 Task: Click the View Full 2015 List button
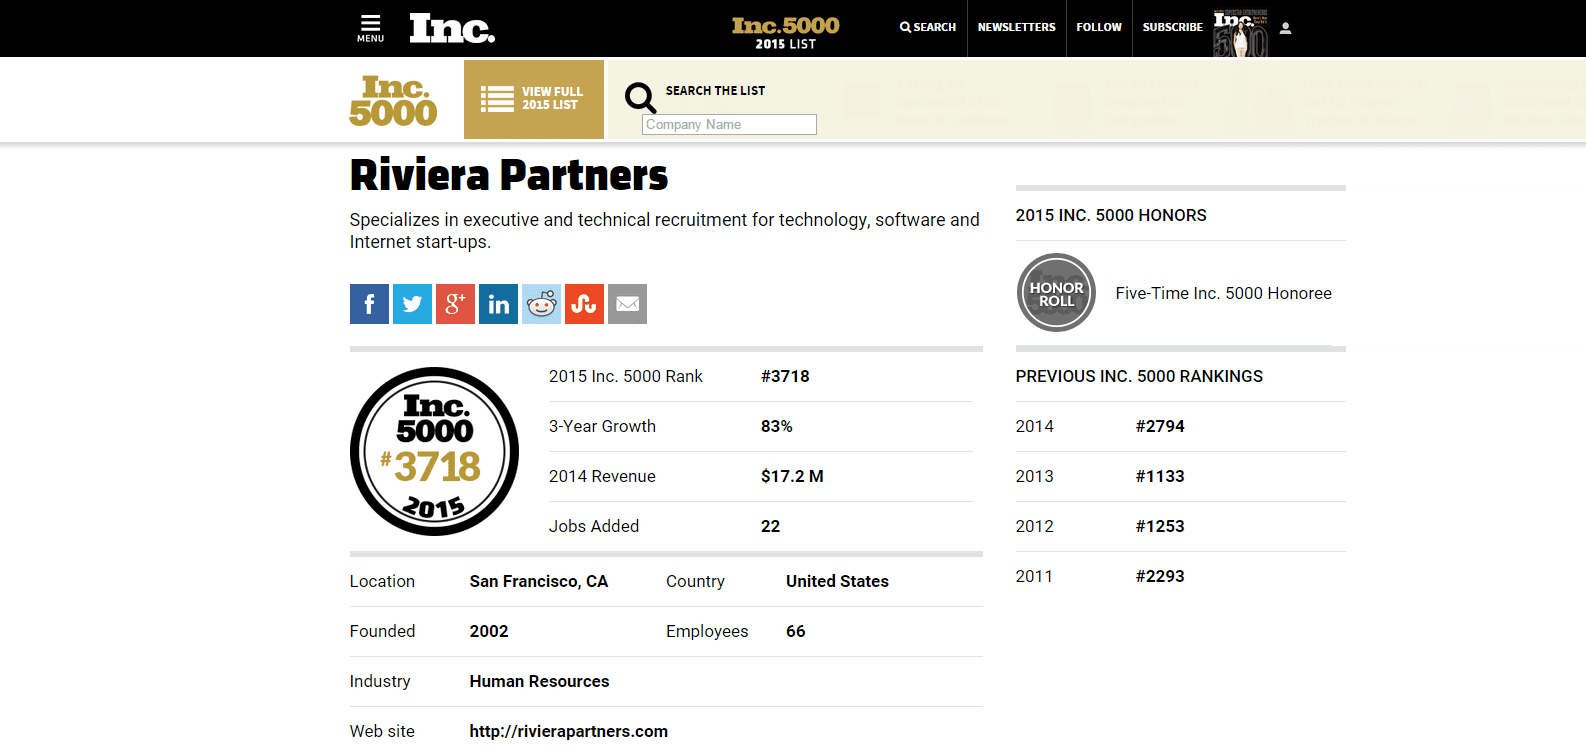(x=534, y=99)
